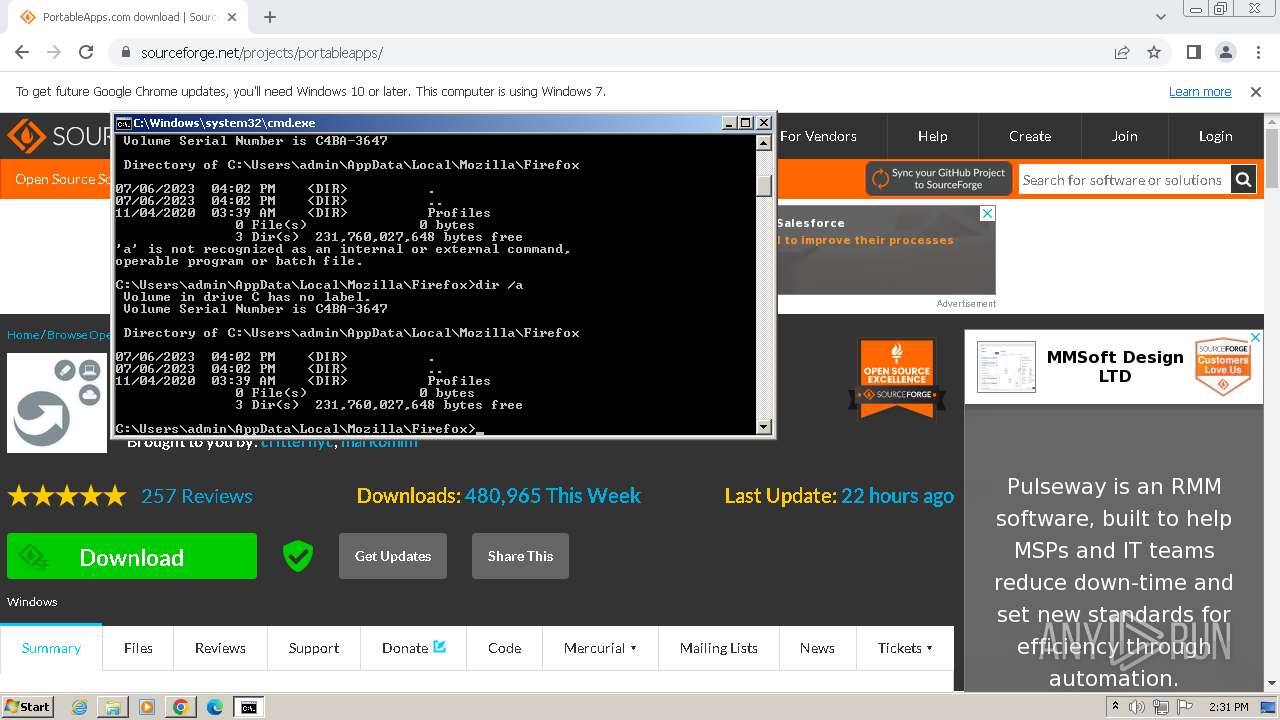The height and width of the screenshot is (720, 1280).
Task: Open the cmd.exe window system menu icon
Action: coord(123,123)
